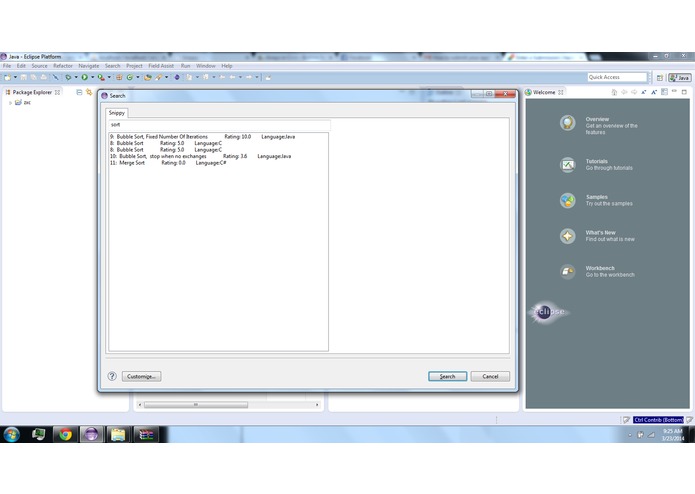The image size is (695, 494).
Task: Click the Back navigation arrow in main toolbar
Action: click(232, 77)
